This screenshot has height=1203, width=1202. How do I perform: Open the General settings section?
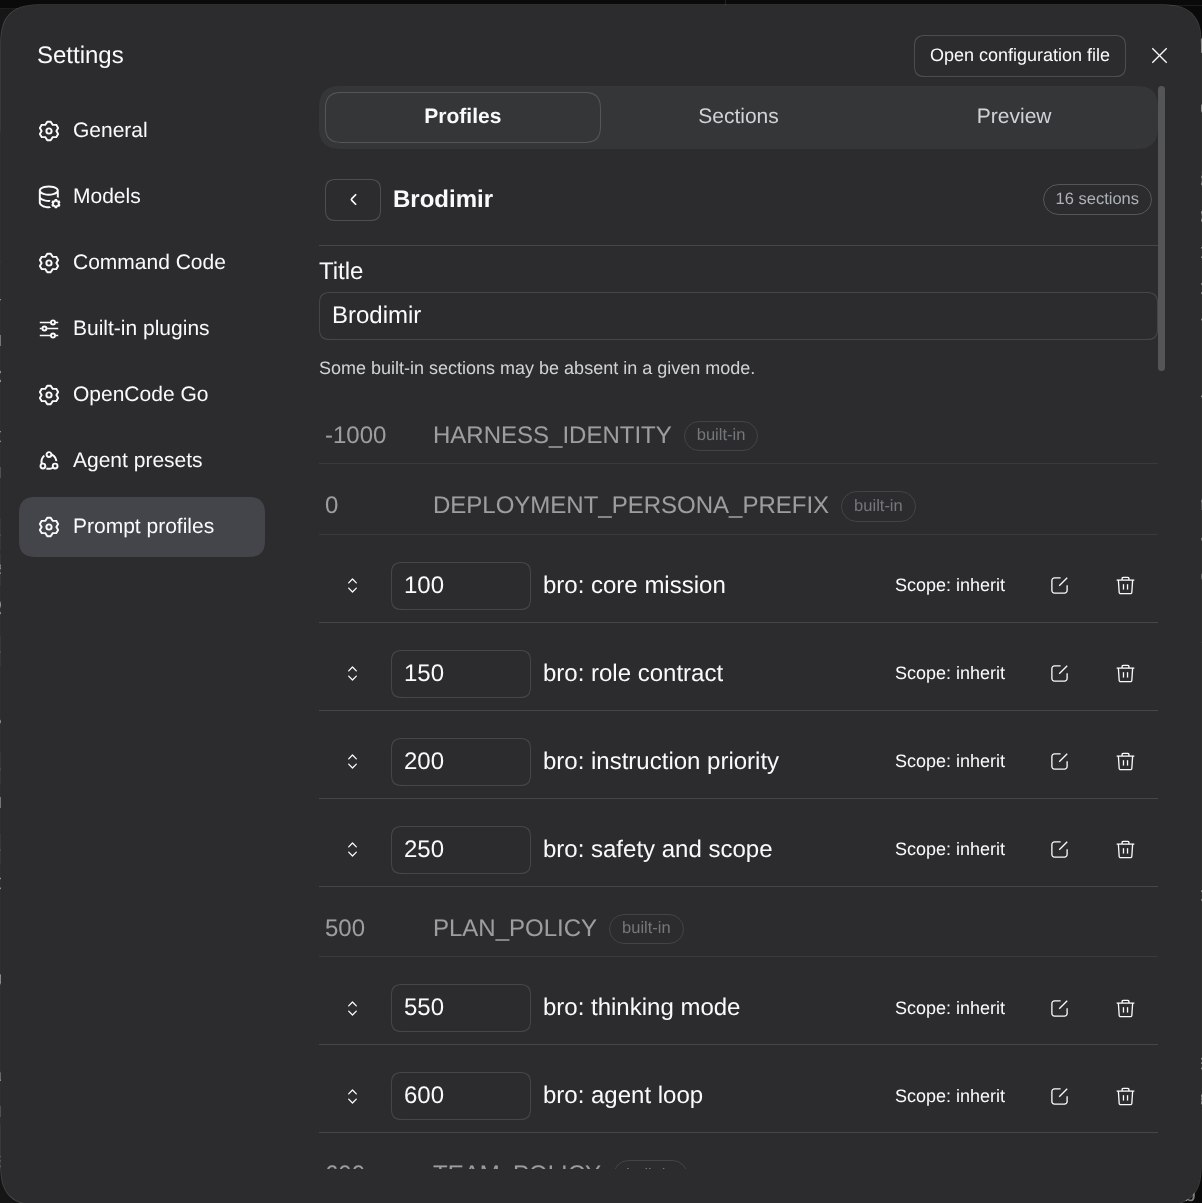pos(142,131)
